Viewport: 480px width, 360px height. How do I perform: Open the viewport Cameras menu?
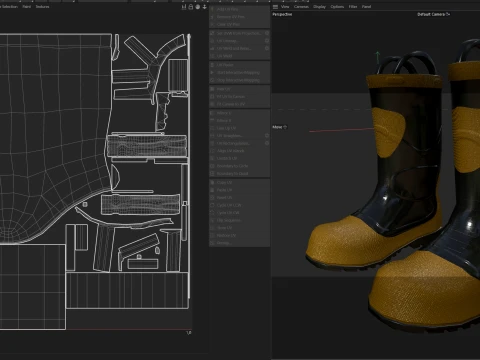pyautogui.click(x=301, y=7)
